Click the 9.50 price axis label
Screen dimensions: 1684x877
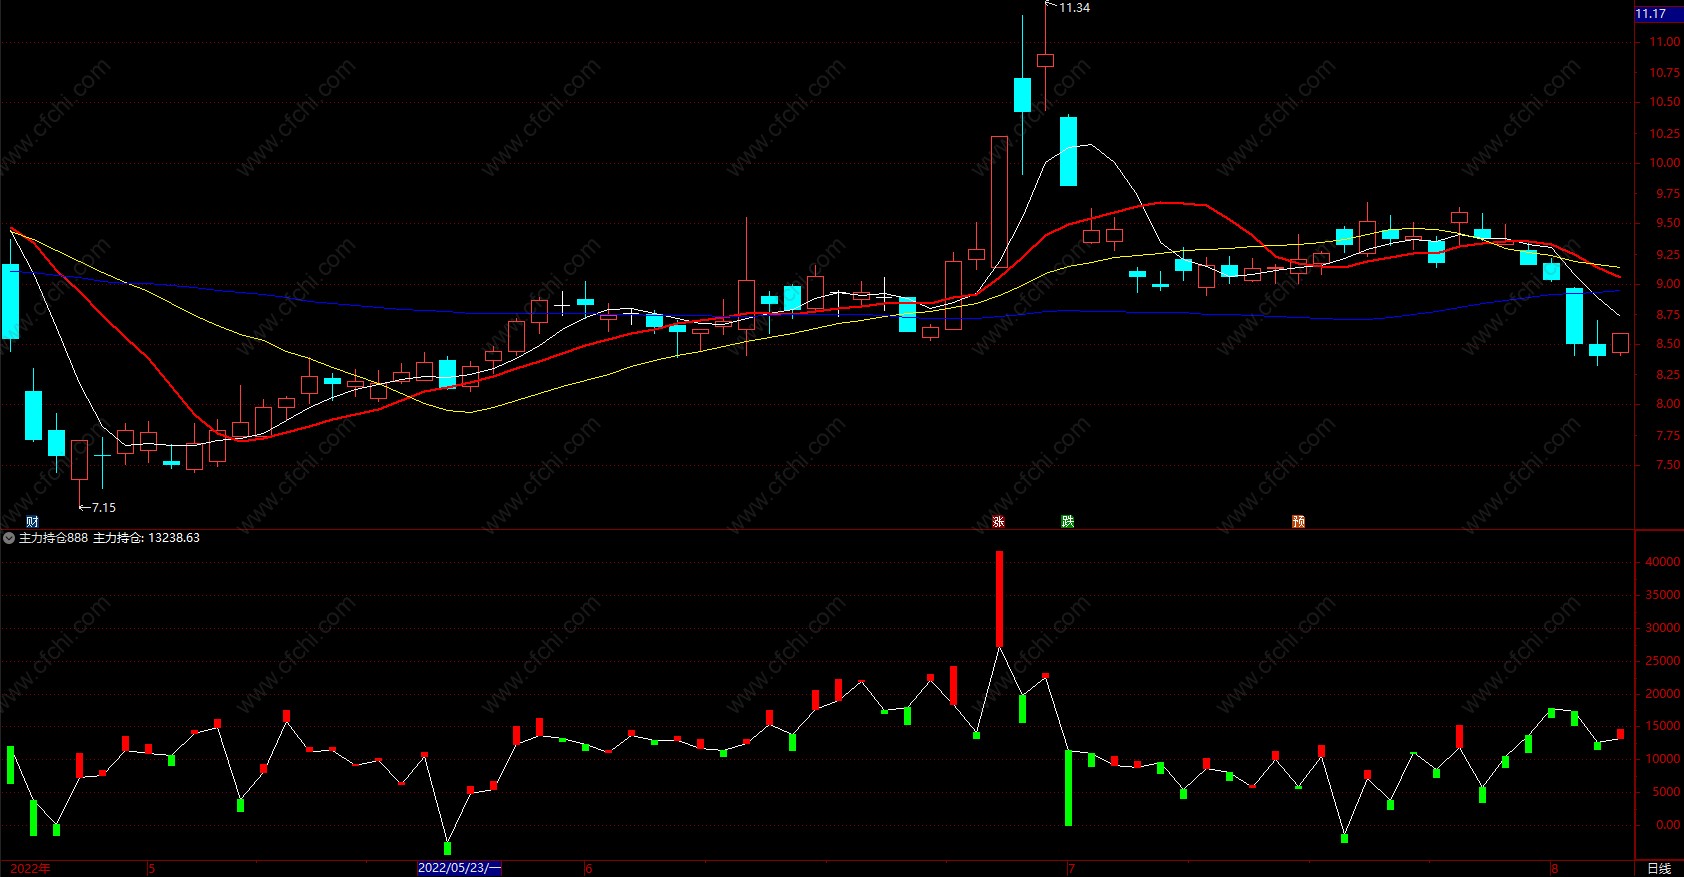point(1668,223)
